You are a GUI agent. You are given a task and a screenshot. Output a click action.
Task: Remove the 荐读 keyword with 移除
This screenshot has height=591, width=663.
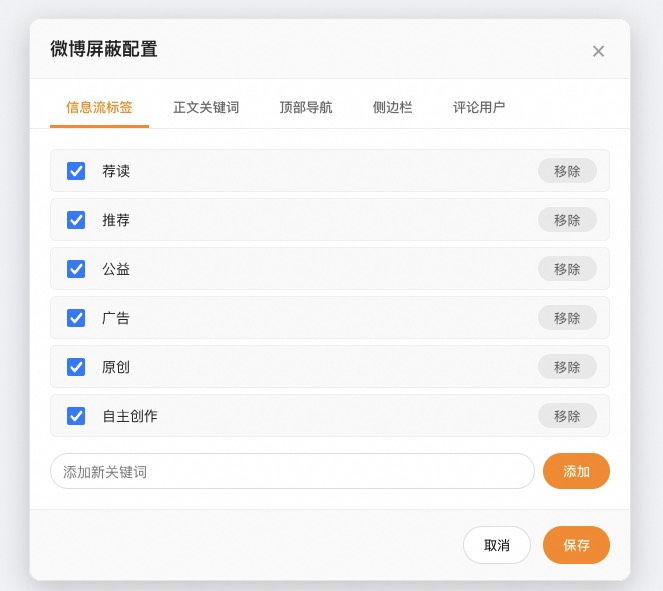(x=567, y=171)
